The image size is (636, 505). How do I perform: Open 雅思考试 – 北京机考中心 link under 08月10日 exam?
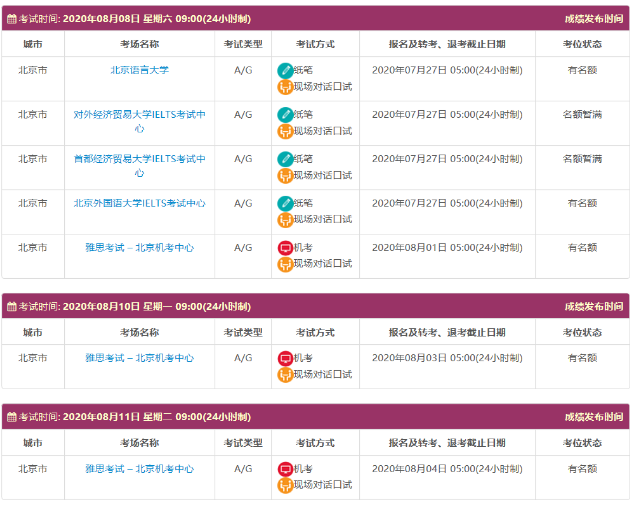tap(140, 358)
